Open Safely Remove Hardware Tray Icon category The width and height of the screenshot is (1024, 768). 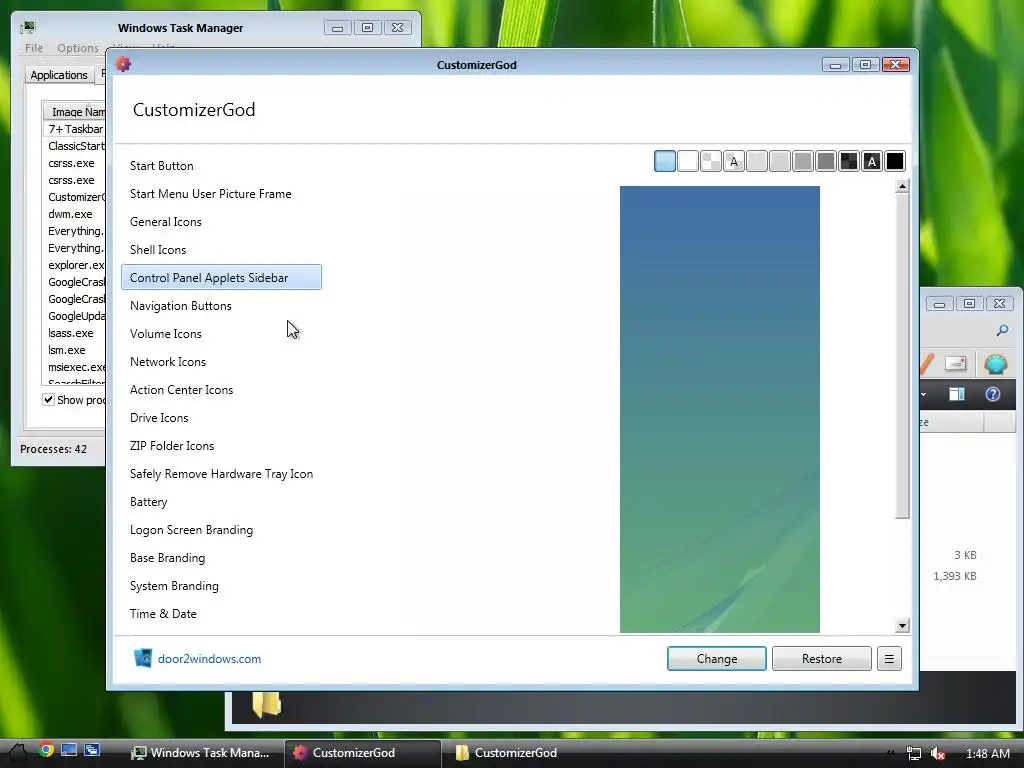point(221,474)
